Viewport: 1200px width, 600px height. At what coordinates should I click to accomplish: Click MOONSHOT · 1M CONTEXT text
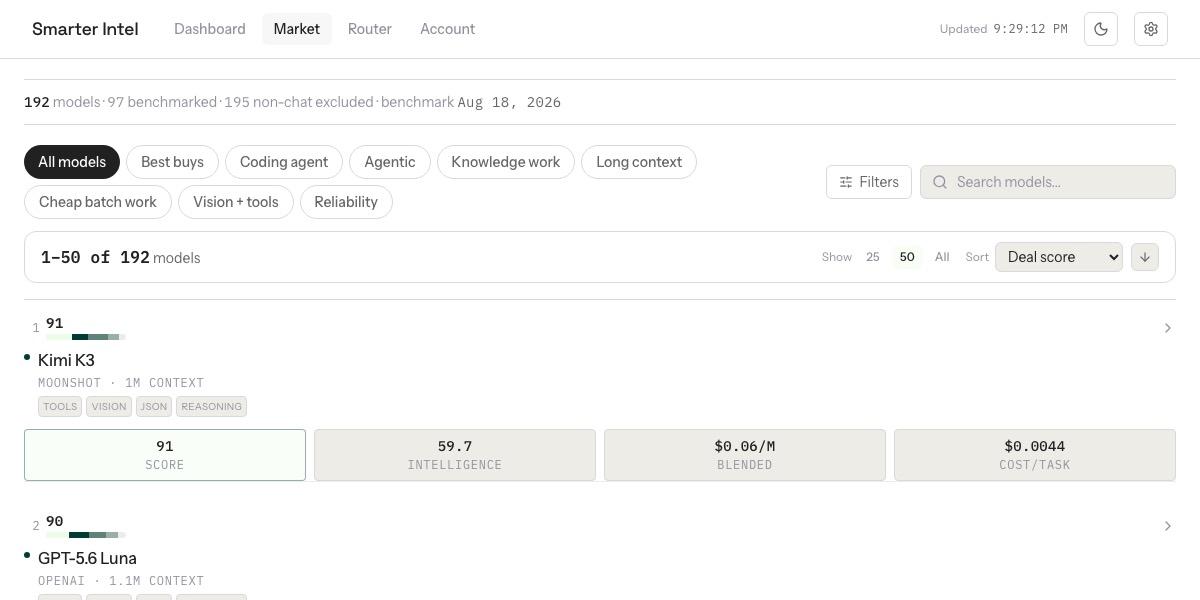coord(121,383)
